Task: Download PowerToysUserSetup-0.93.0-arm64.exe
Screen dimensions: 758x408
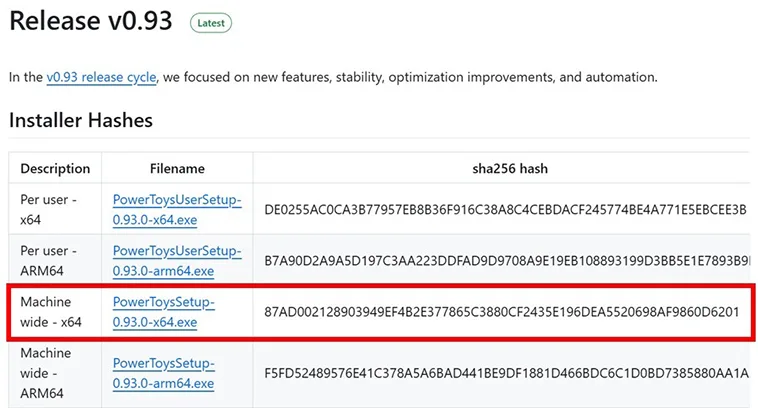Action: (x=177, y=260)
